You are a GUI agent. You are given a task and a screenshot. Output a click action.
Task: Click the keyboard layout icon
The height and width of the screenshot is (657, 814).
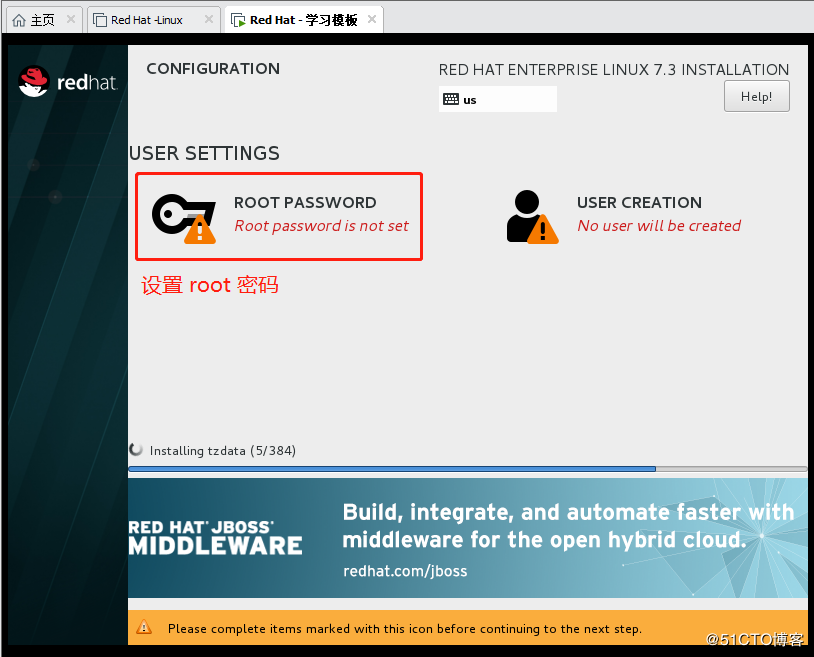[x=451, y=99]
